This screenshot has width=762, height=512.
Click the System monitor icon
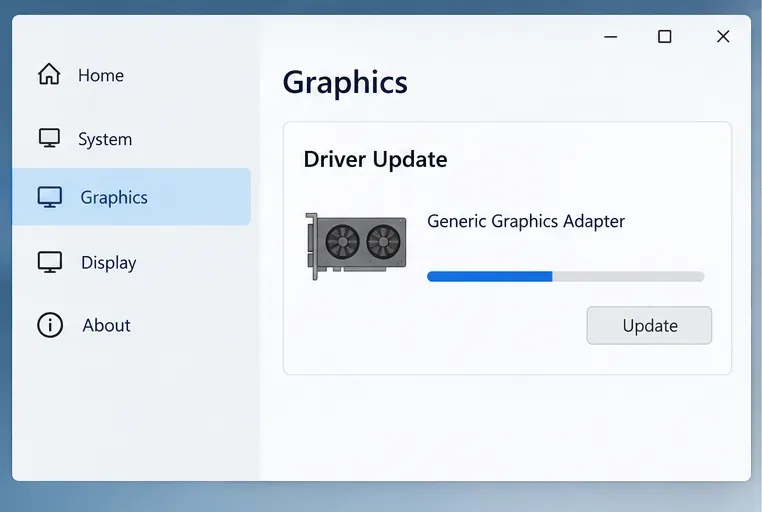(x=49, y=138)
